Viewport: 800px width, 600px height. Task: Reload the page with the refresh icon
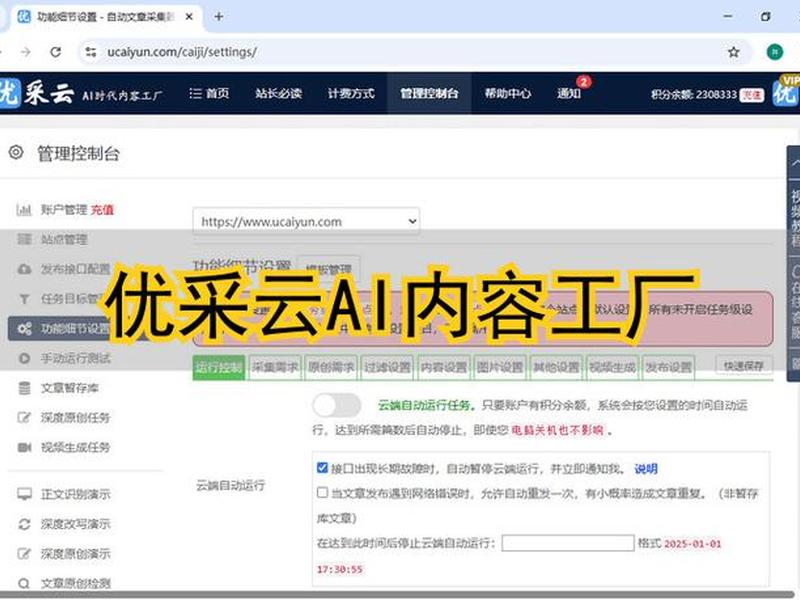click(x=56, y=52)
